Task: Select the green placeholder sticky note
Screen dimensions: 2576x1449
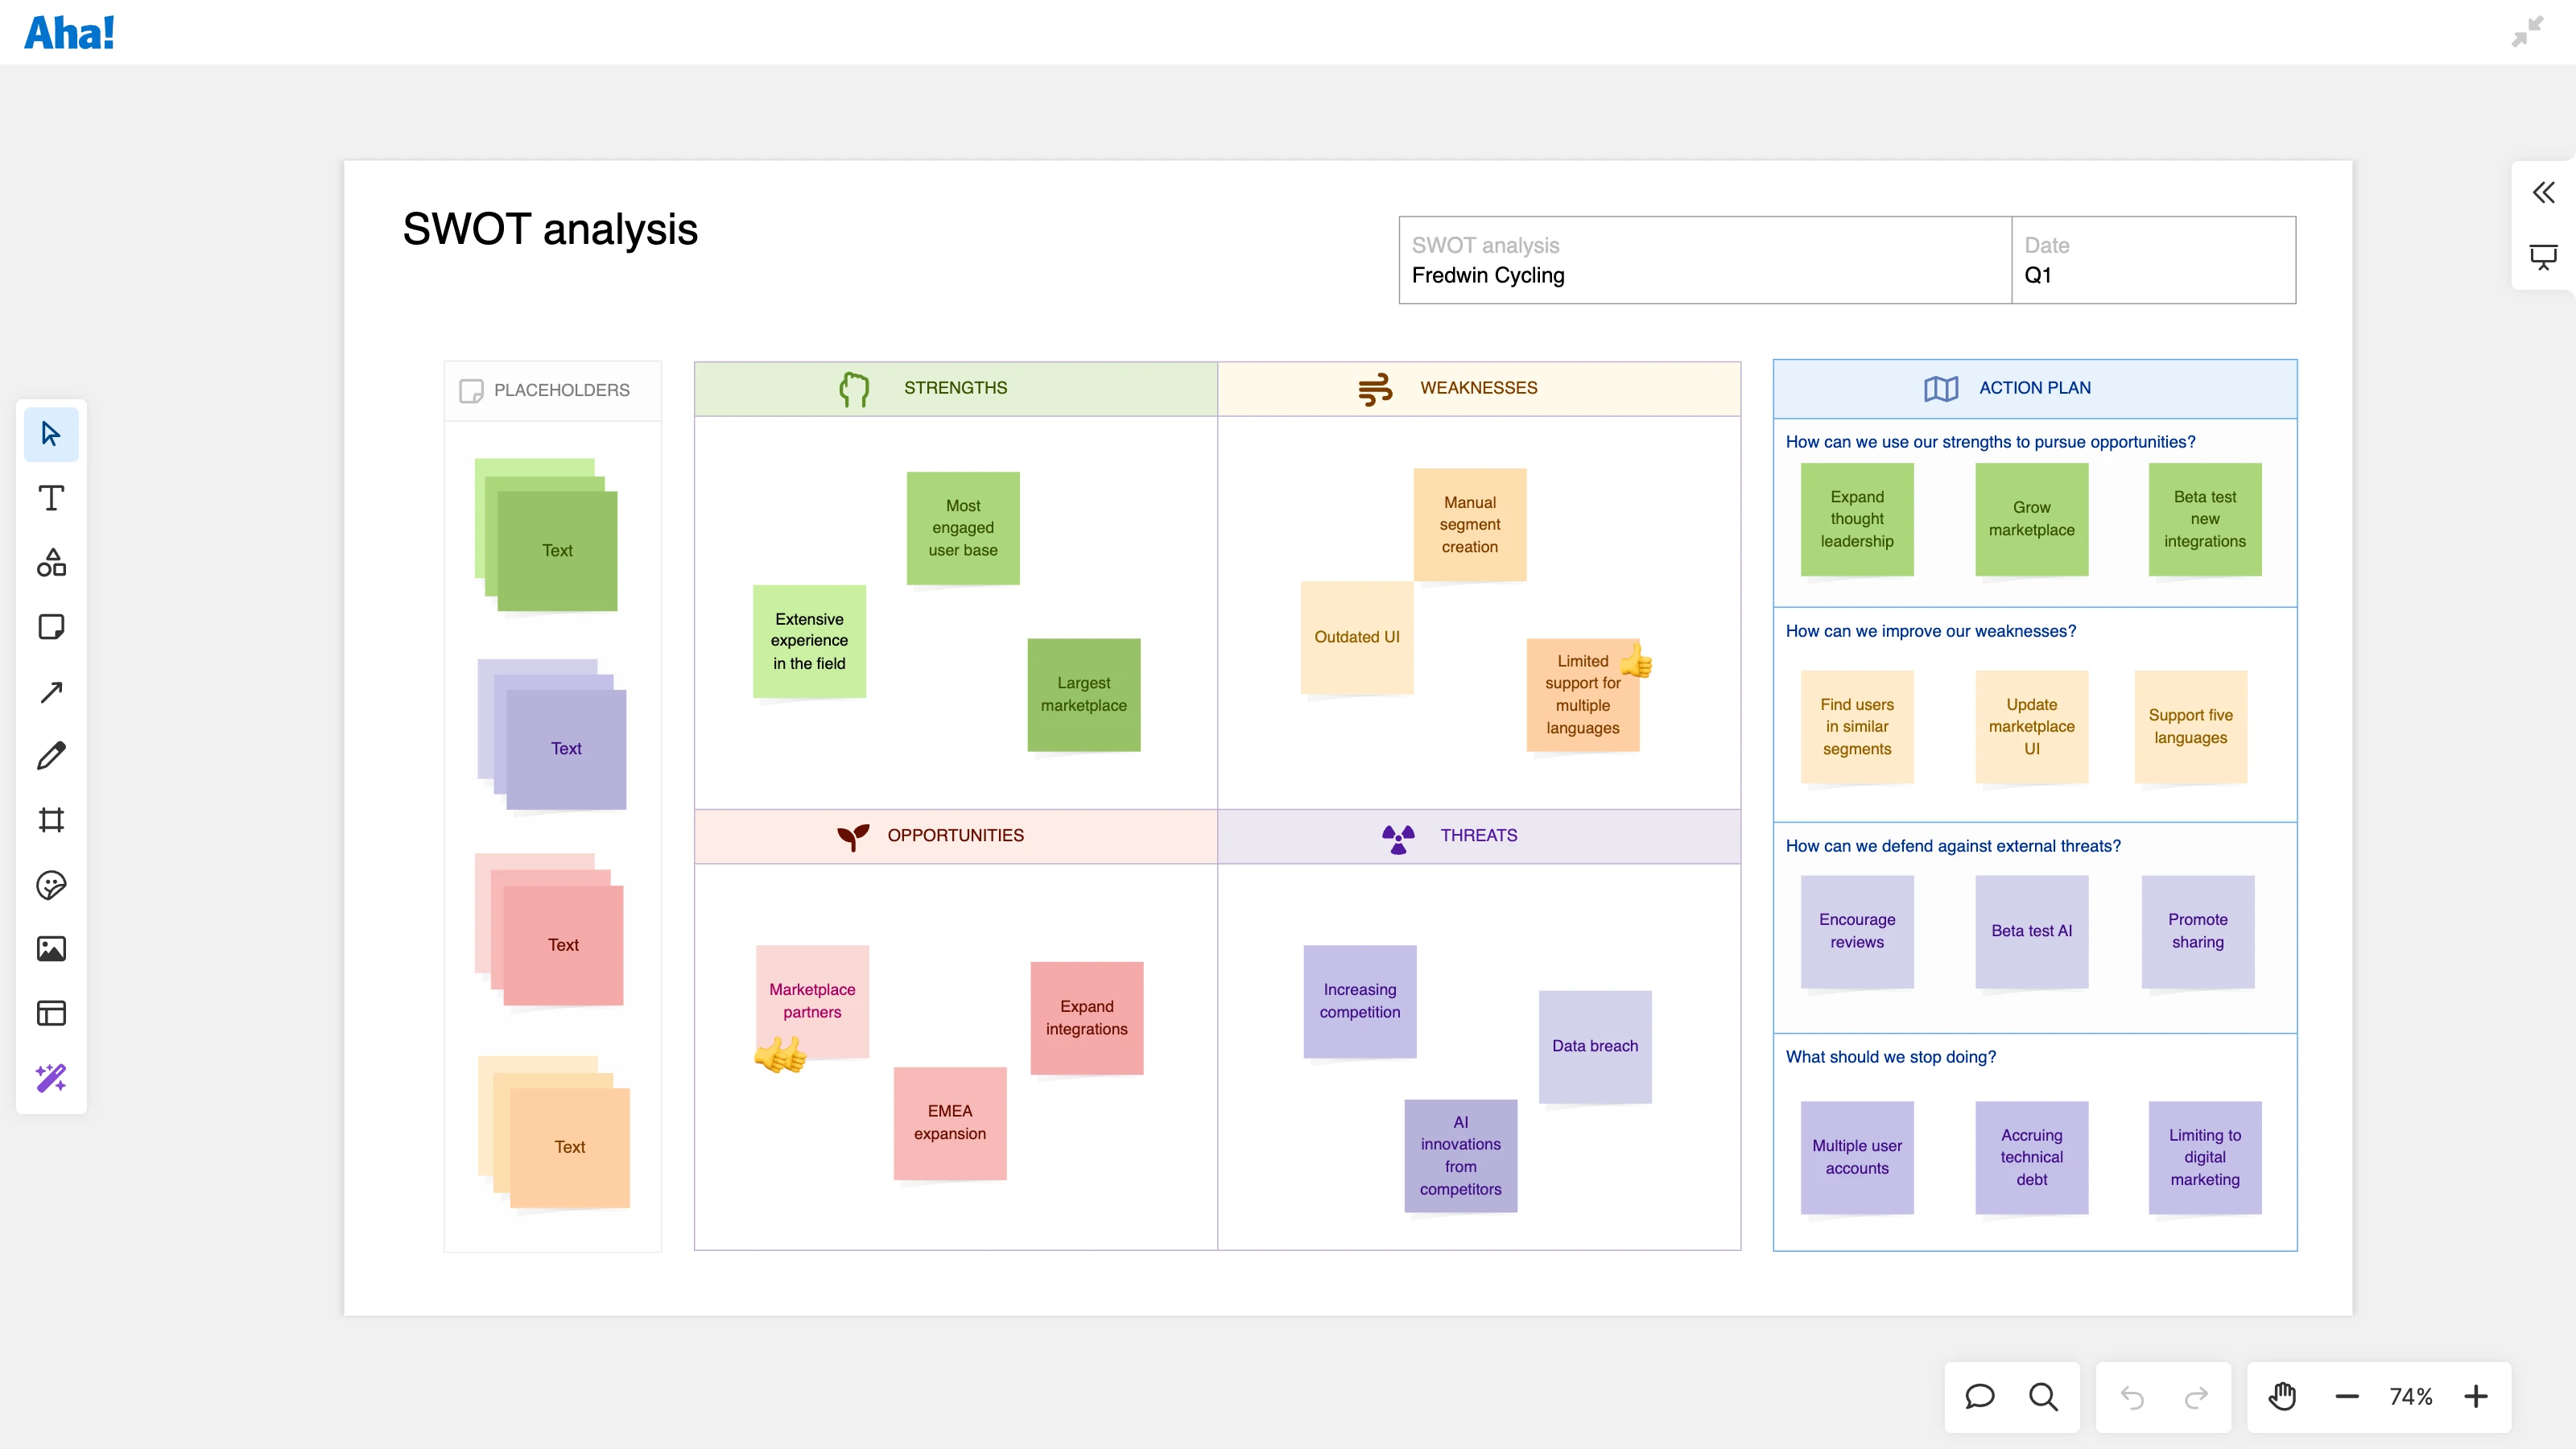Action: (557, 551)
